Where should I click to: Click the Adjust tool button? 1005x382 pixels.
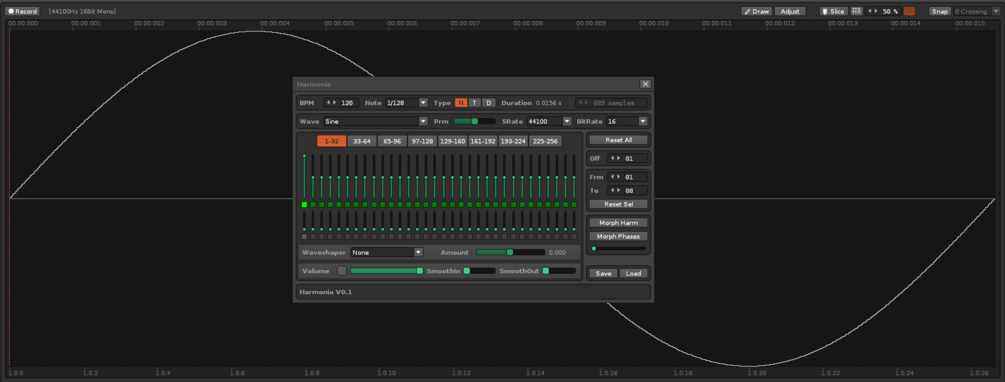(x=790, y=12)
